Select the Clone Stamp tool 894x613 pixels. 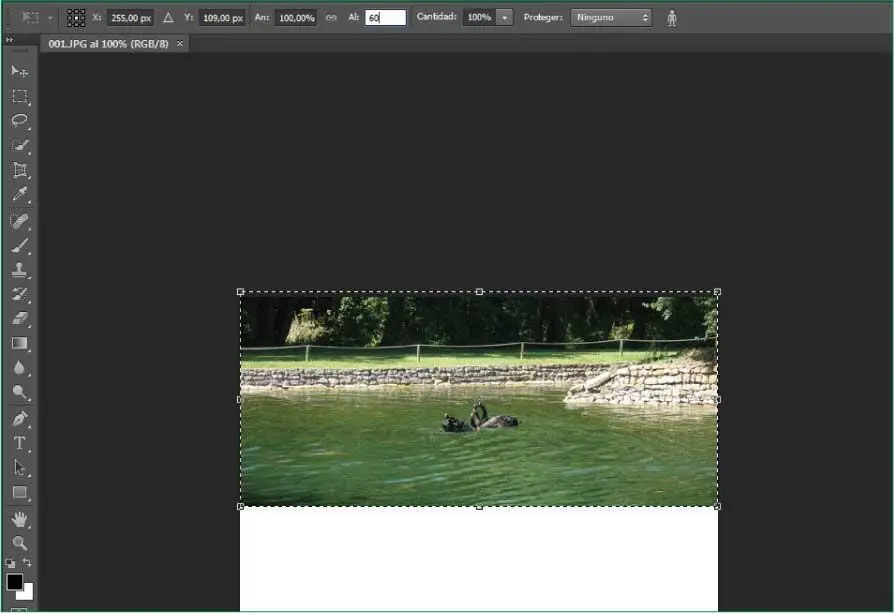[x=19, y=270]
